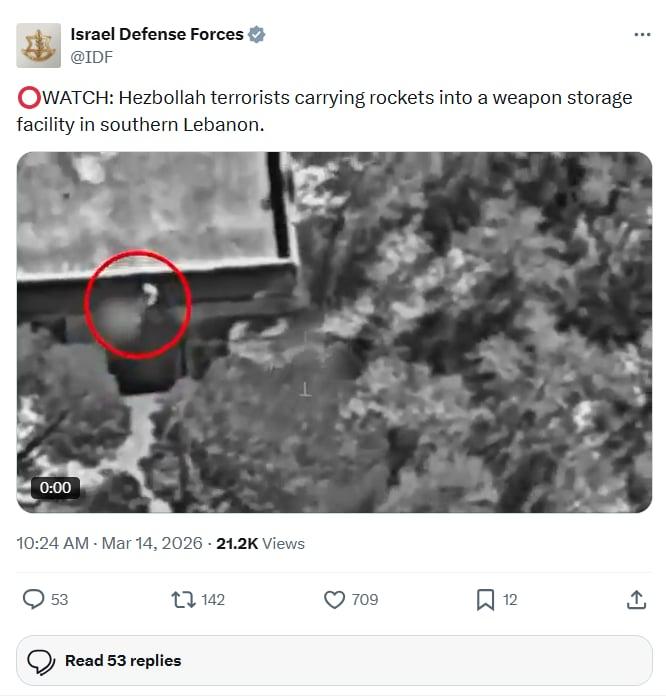Image resolution: width=666 pixels, height=698 pixels.
Task: Click the @IDF handle
Action: [91, 57]
